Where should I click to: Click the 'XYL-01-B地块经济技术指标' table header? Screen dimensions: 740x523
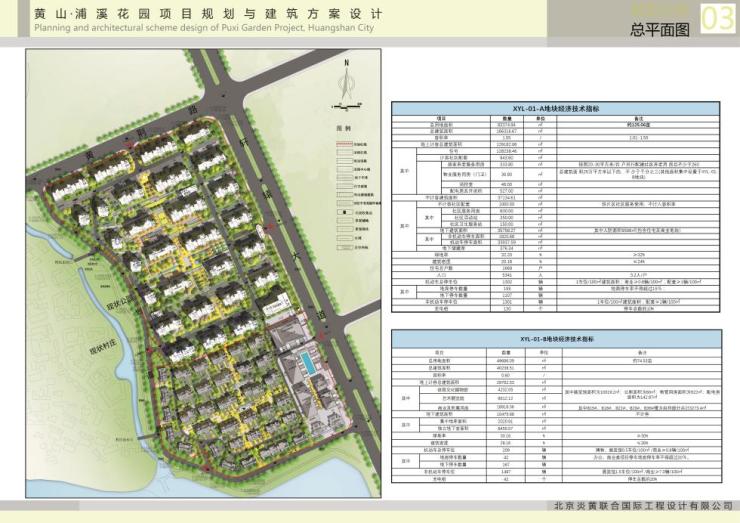[556, 339]
